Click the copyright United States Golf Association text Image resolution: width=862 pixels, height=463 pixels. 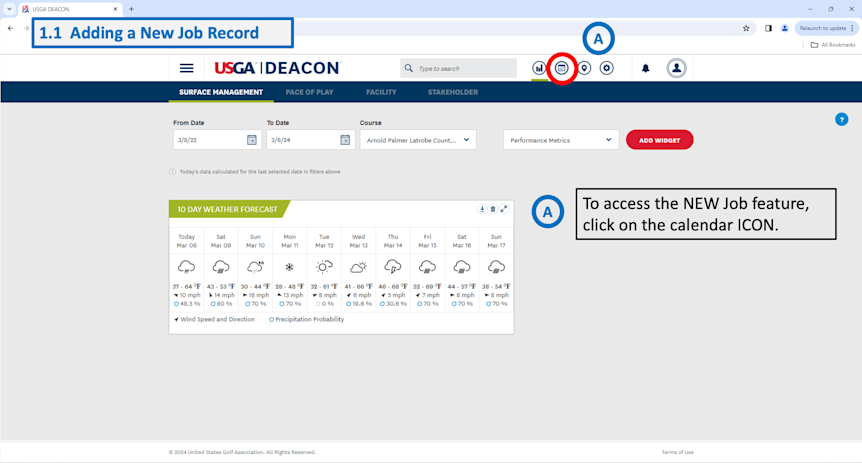[x=242, y=452]
